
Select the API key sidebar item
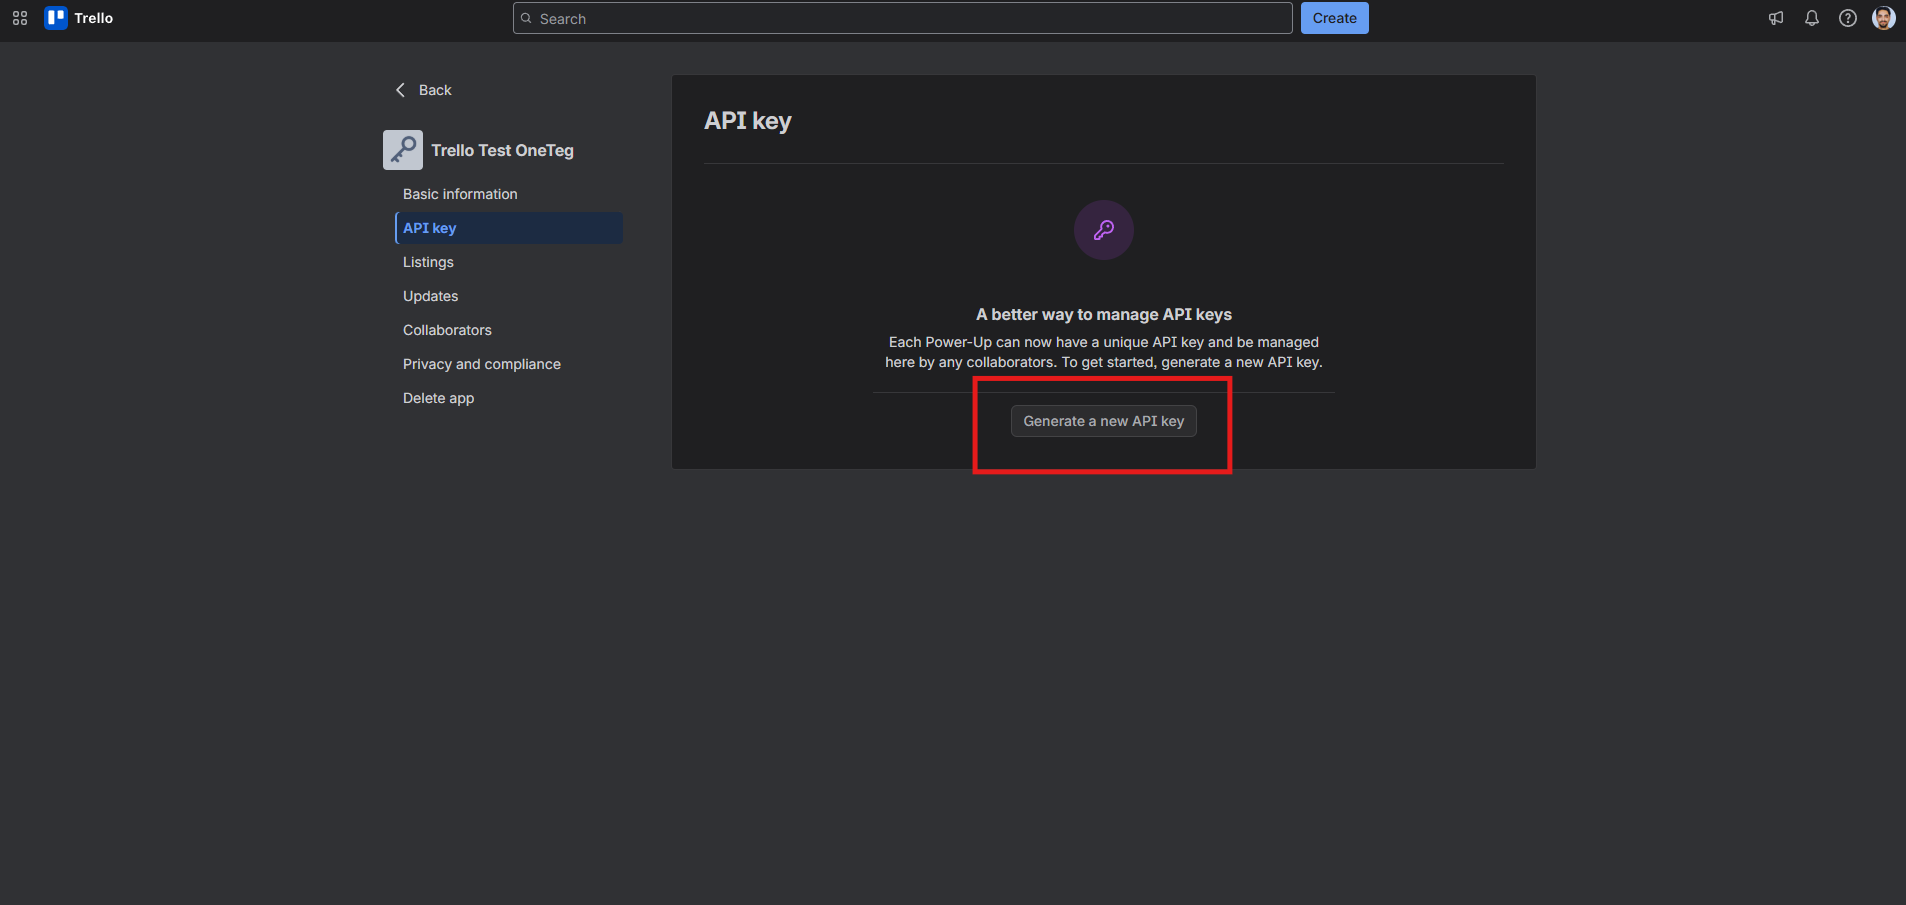509,228
